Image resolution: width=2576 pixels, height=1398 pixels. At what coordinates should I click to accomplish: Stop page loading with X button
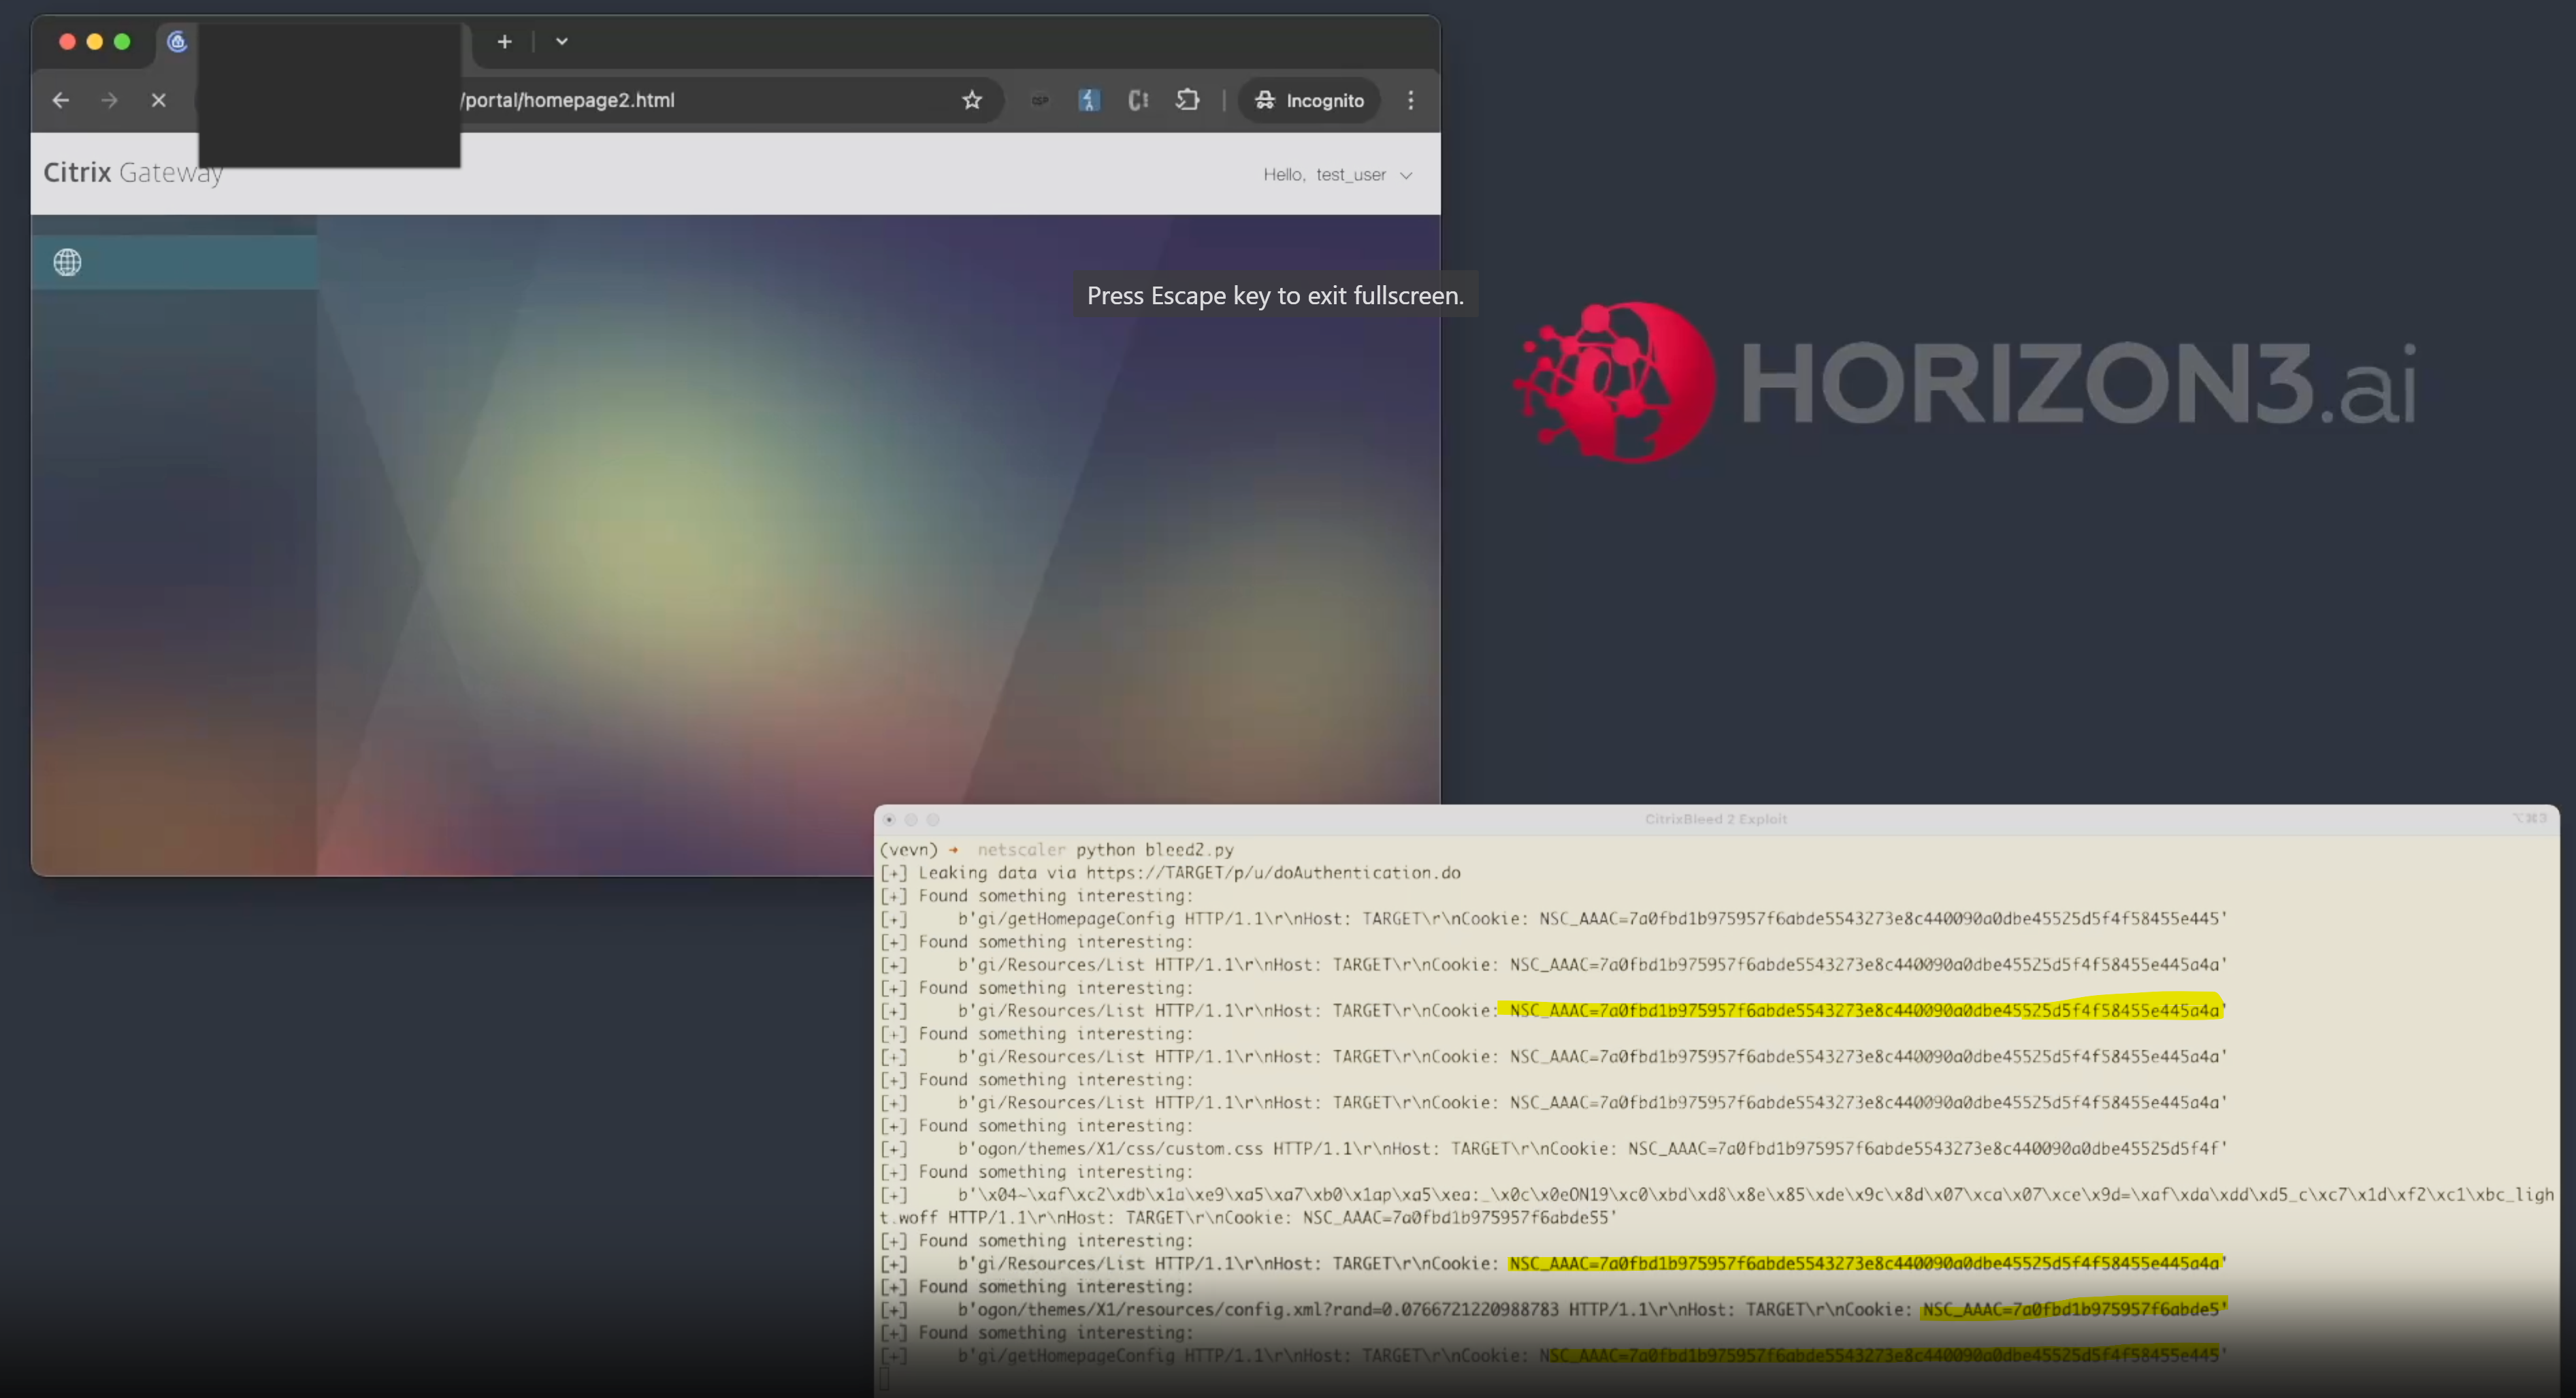158,100
